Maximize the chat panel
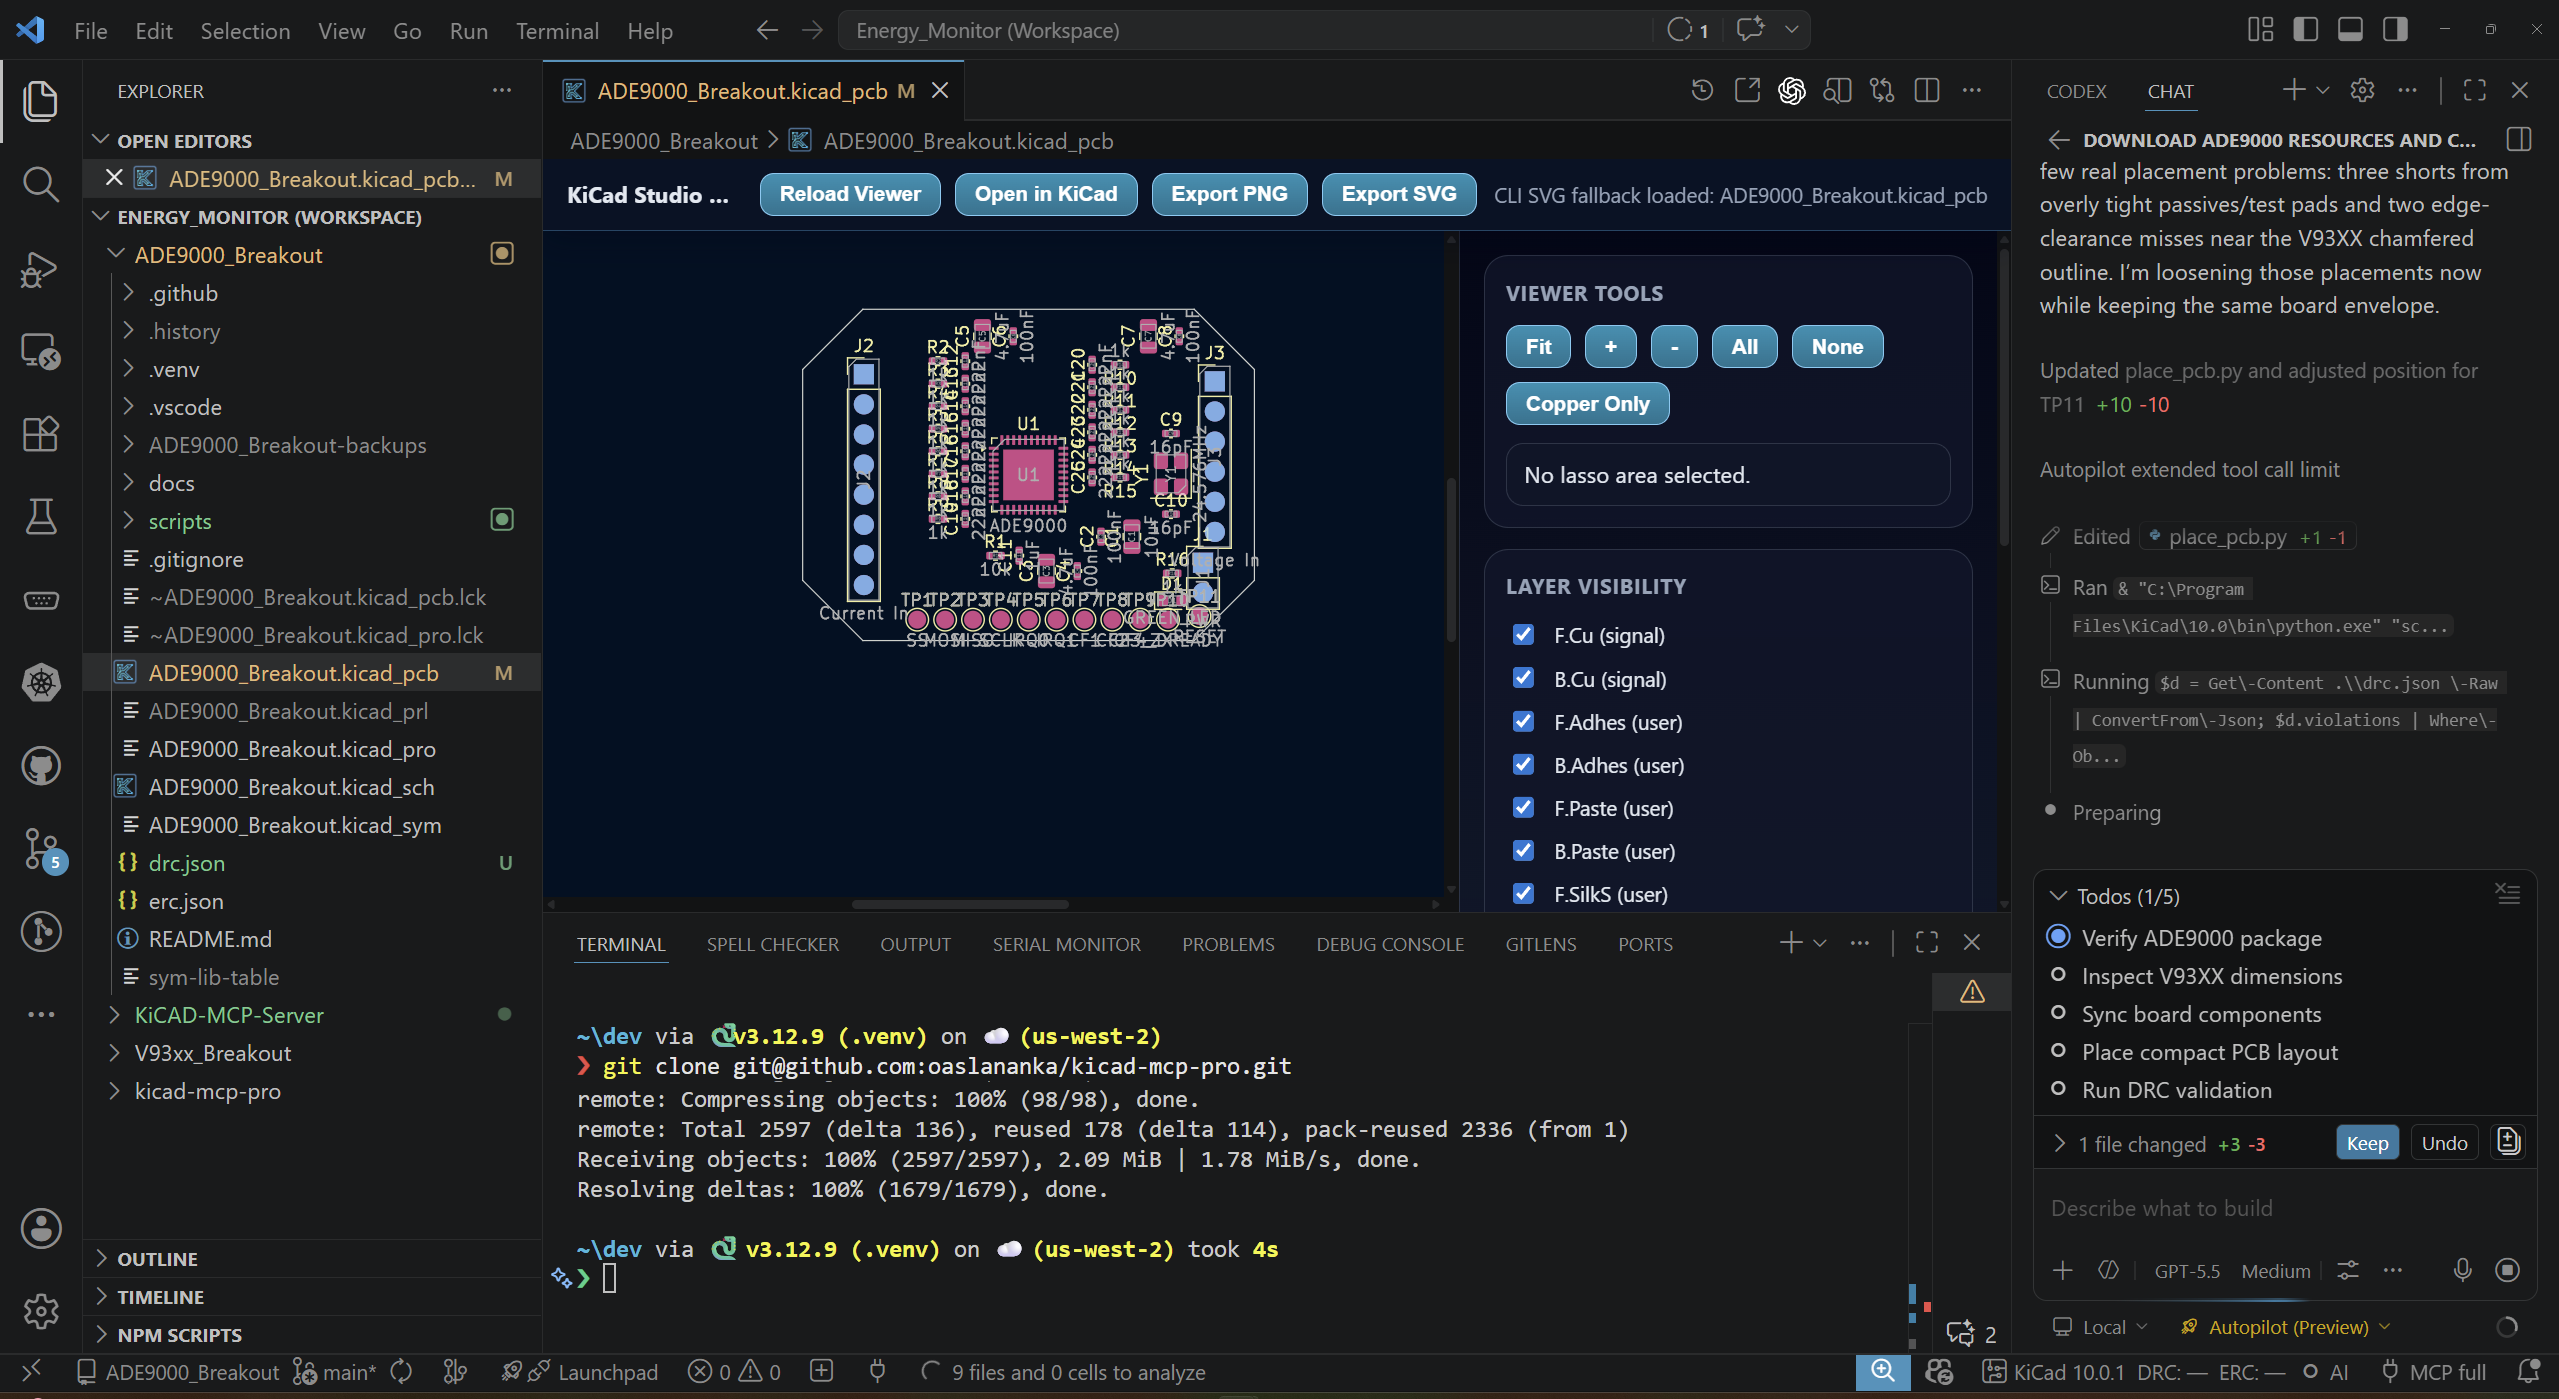This screenshot has width=2559, height=1399. (x=2475, y=91)
